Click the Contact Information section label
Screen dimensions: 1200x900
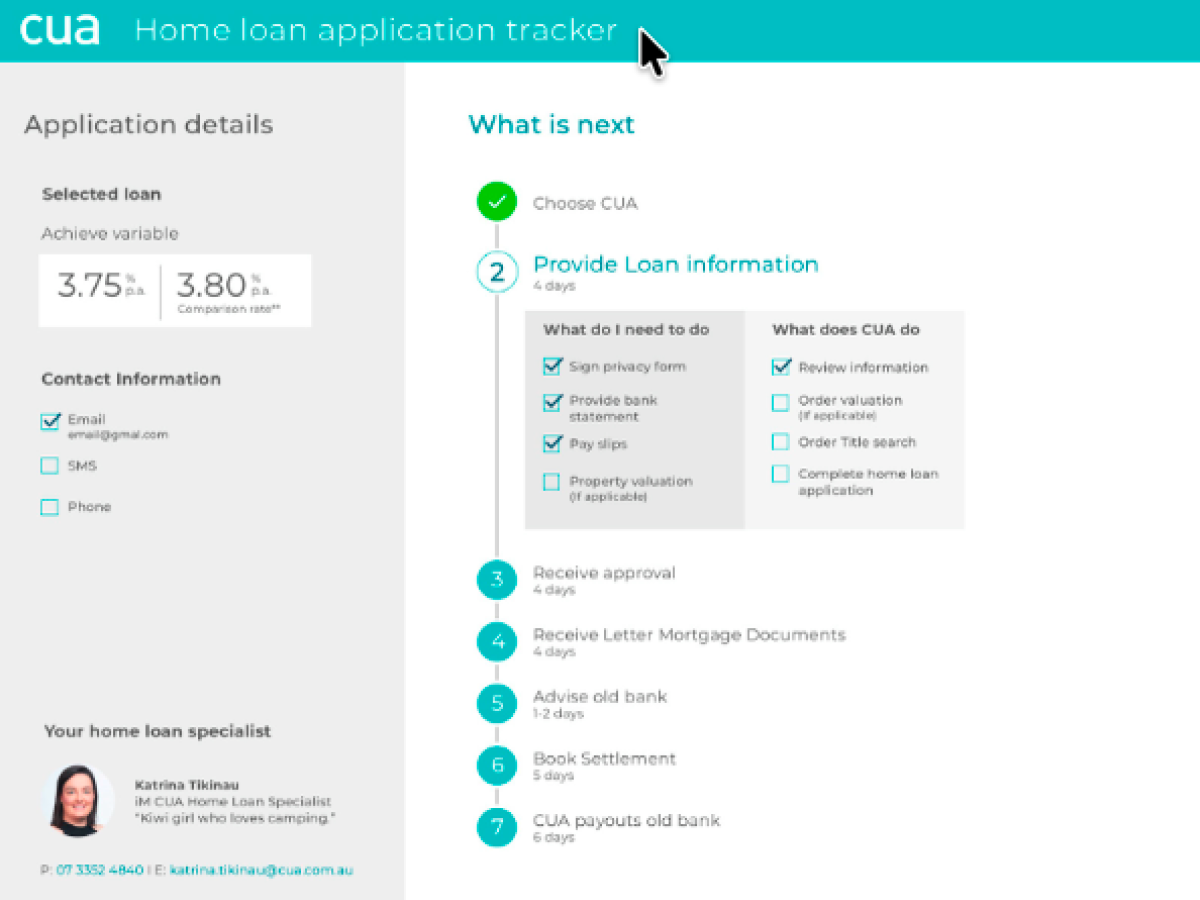click(x=131, y=379)
